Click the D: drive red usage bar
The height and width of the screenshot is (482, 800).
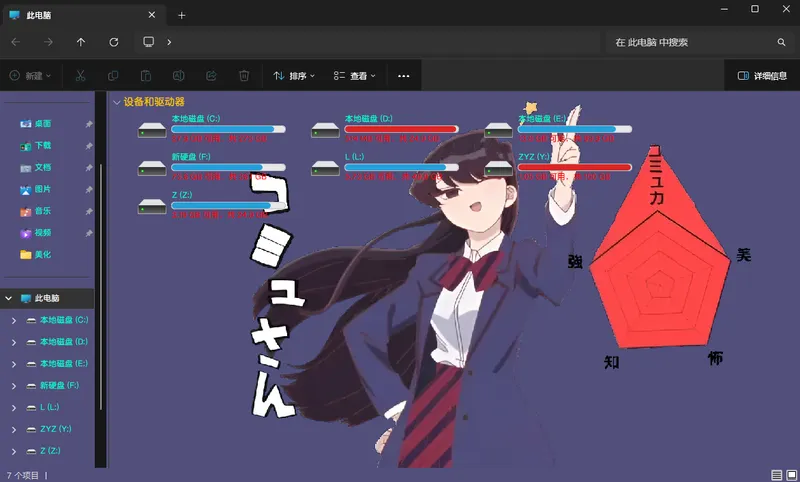[x=402, y=129]
